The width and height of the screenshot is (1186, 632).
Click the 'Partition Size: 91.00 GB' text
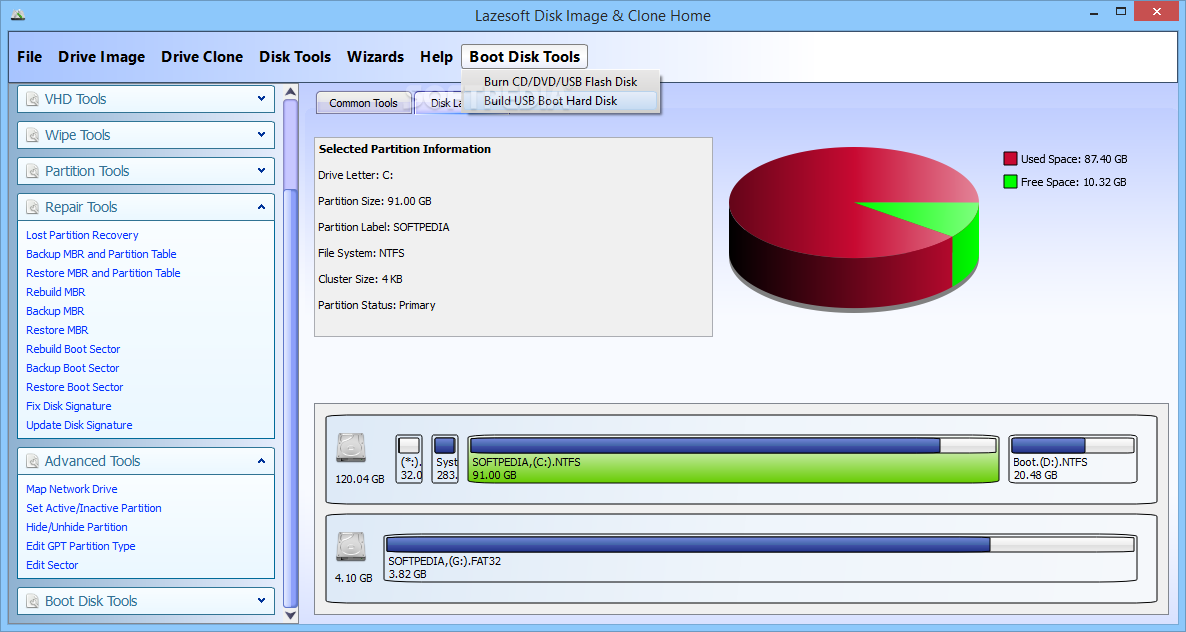[374, 201]
